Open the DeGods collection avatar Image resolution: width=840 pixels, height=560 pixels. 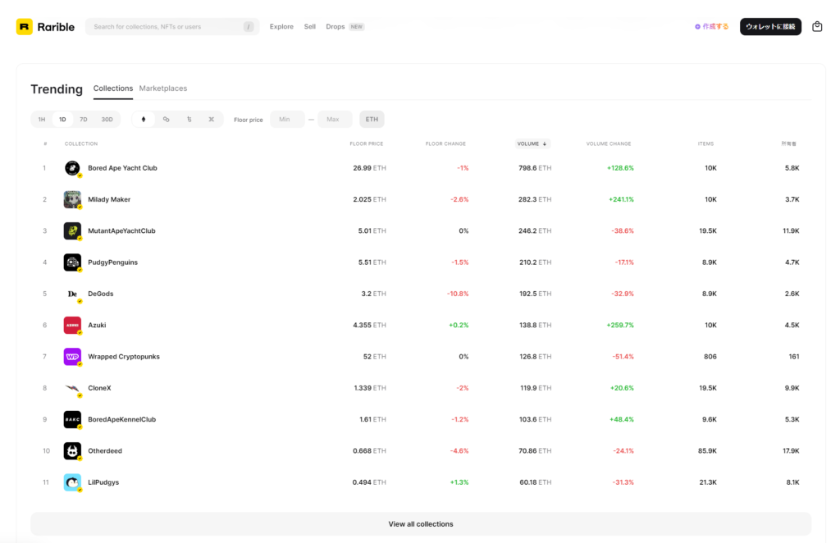click(72, 294)
